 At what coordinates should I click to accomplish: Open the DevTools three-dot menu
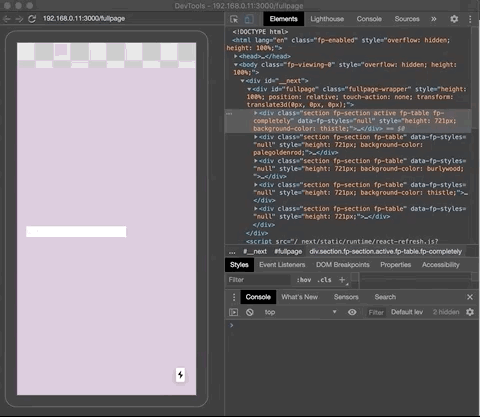470,19
